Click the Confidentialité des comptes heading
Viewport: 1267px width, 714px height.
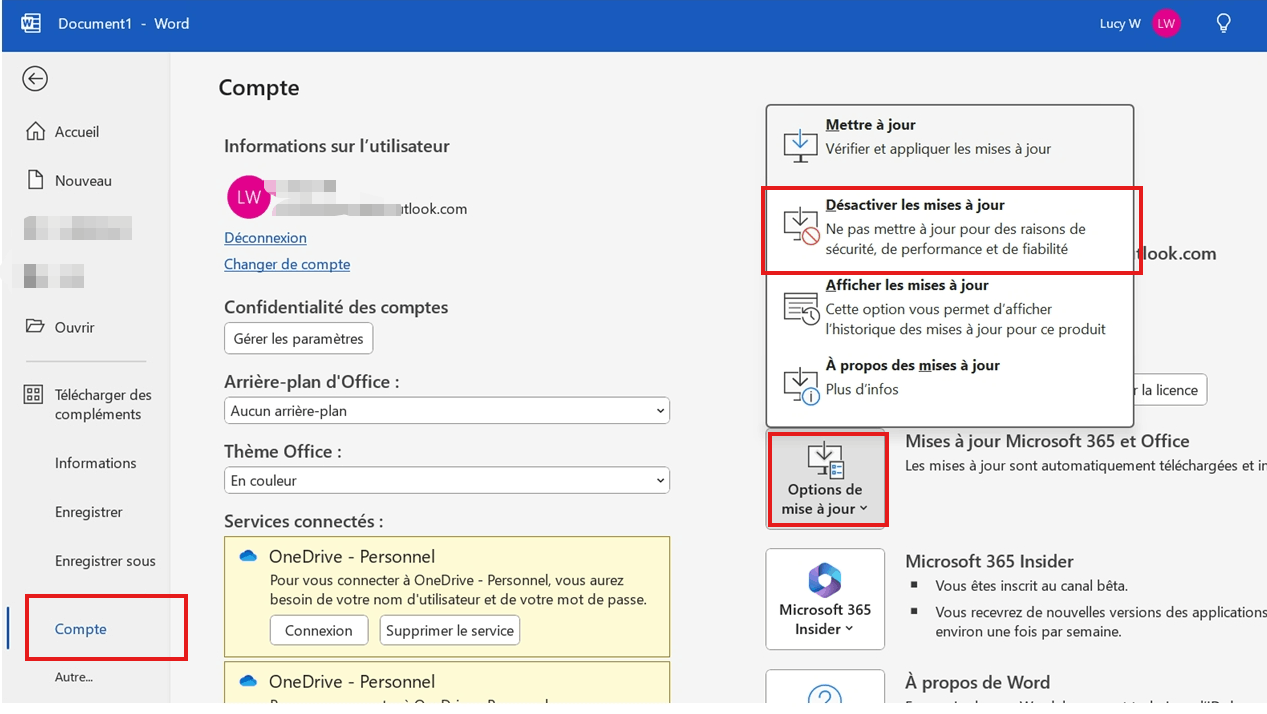336,307
